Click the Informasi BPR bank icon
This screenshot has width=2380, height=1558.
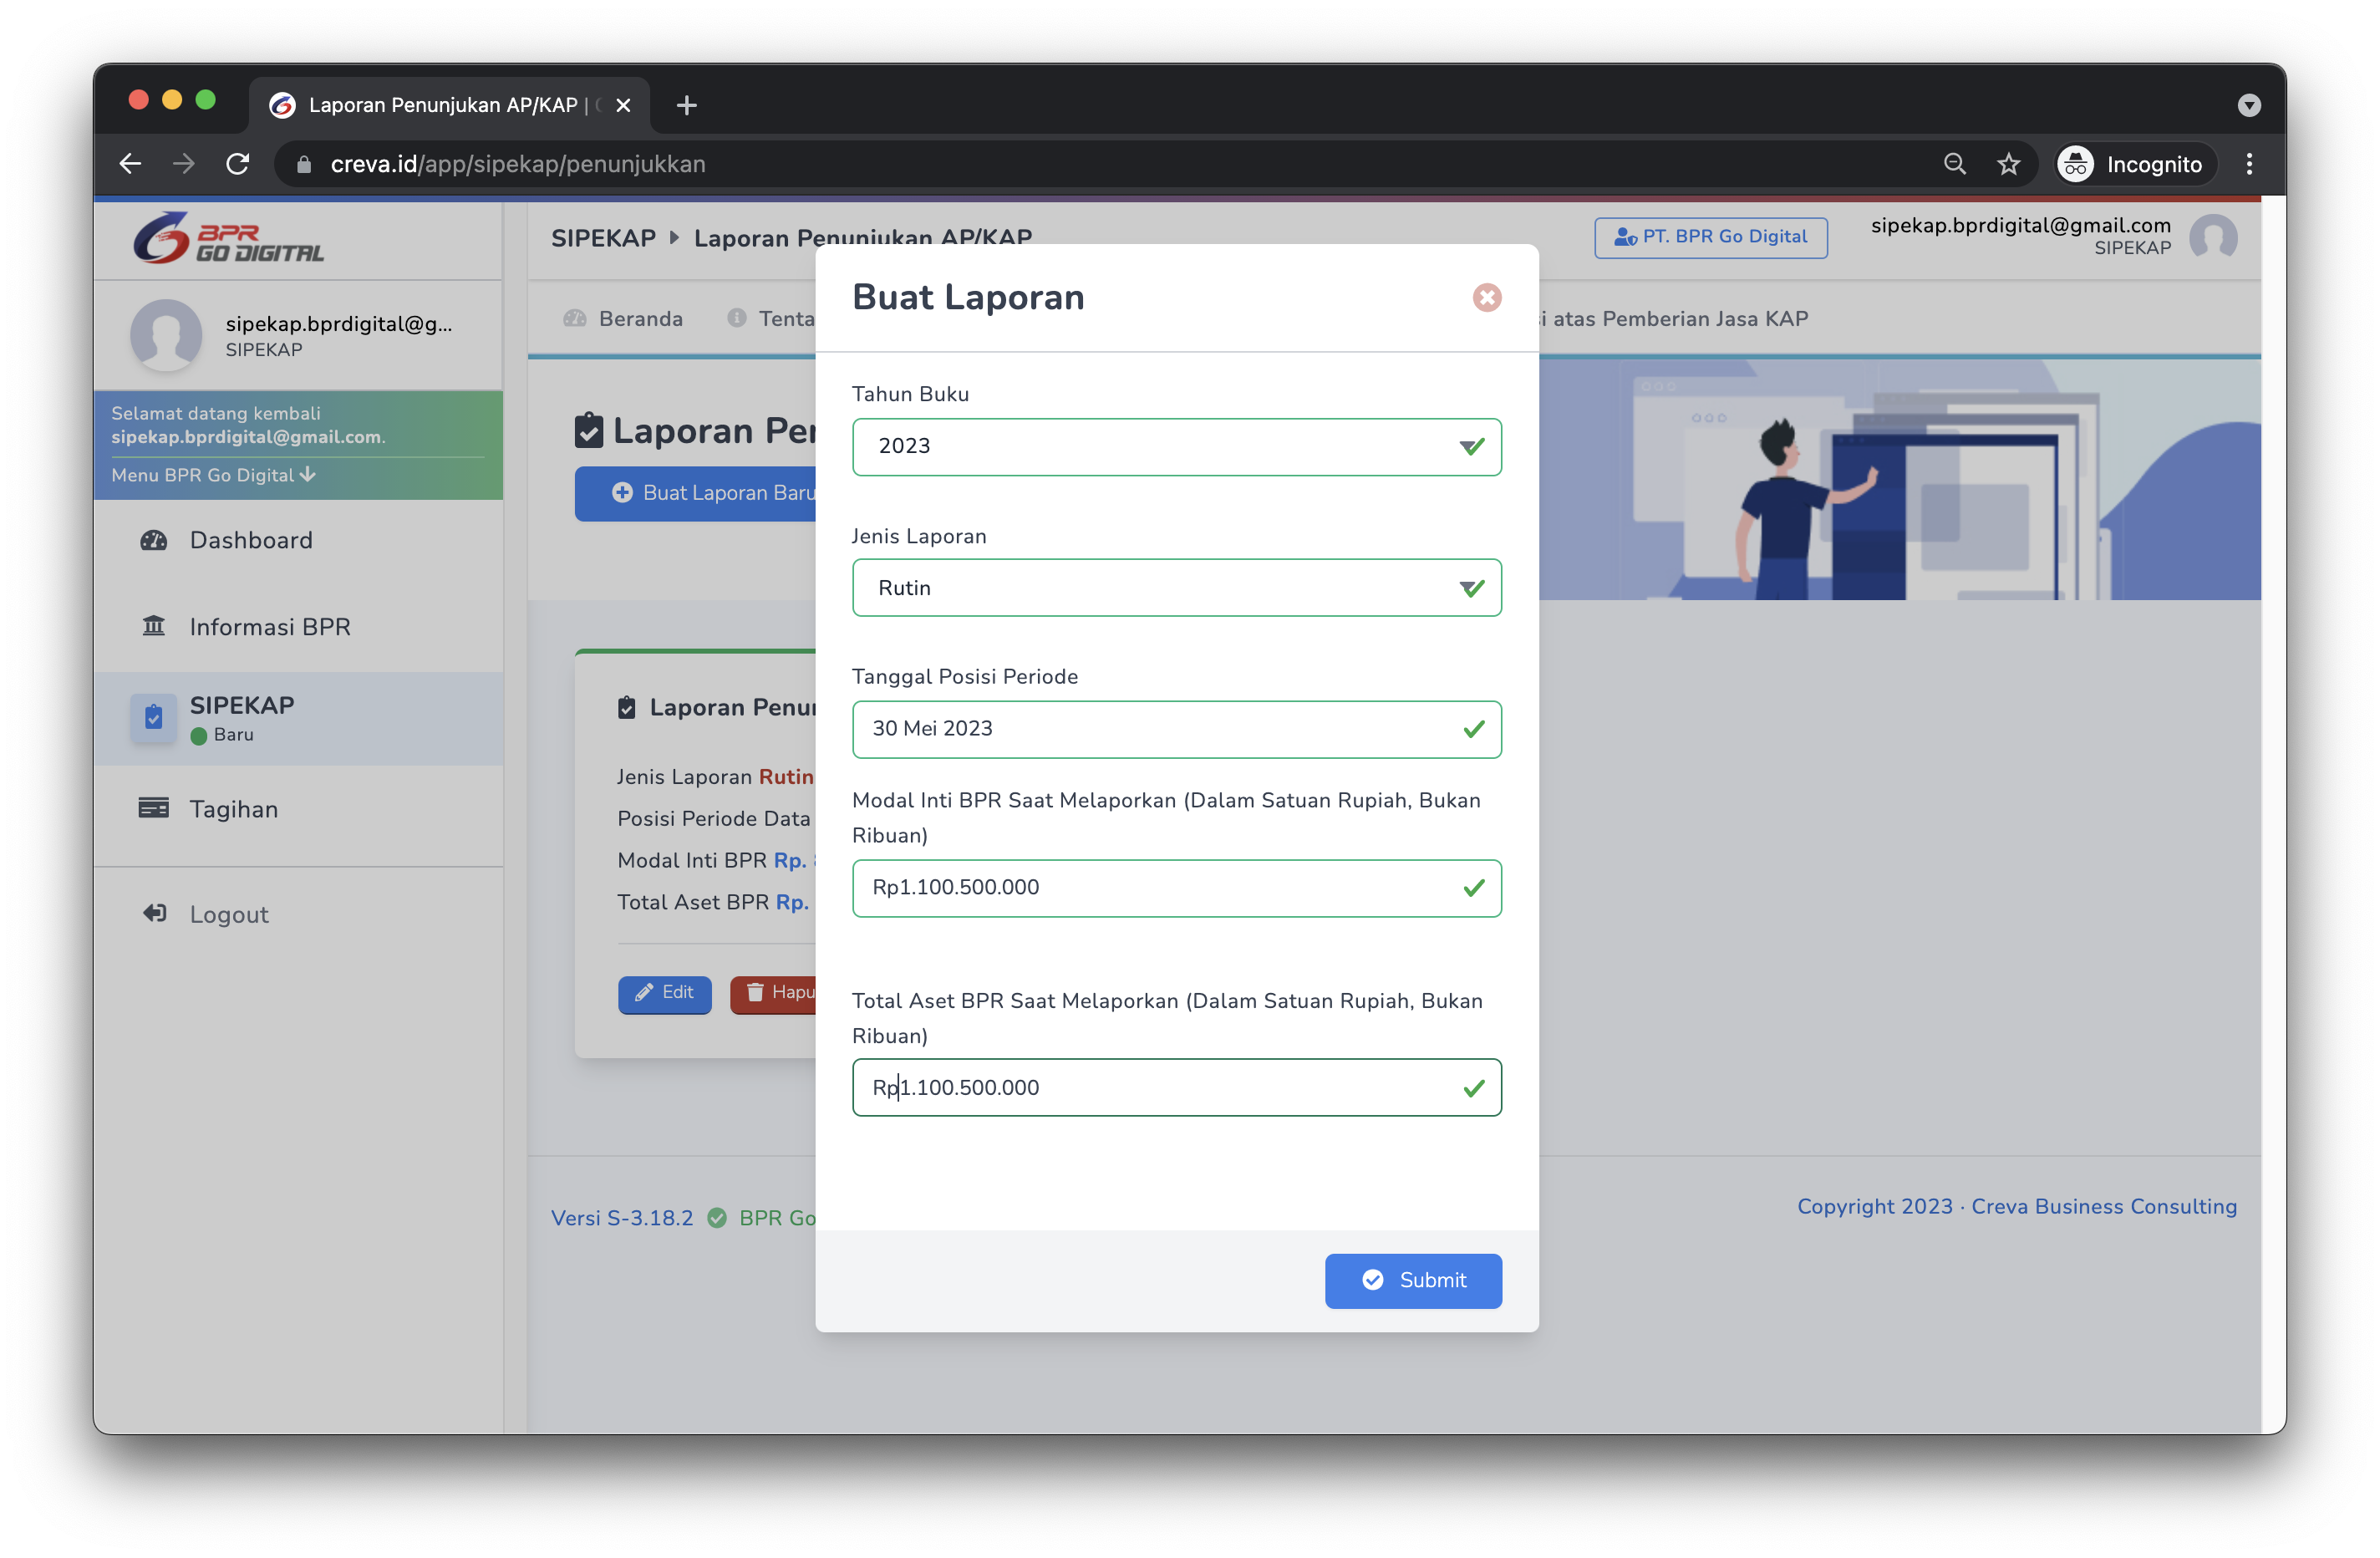[x=153, y=626]
